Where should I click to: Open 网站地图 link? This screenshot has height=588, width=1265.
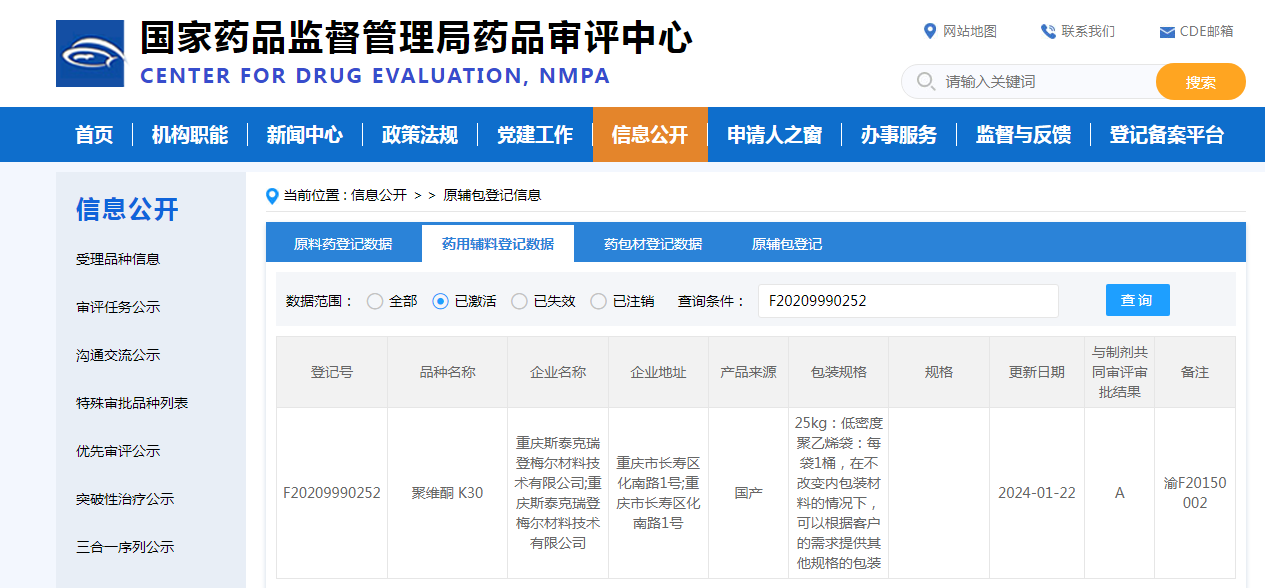point(970,31)
